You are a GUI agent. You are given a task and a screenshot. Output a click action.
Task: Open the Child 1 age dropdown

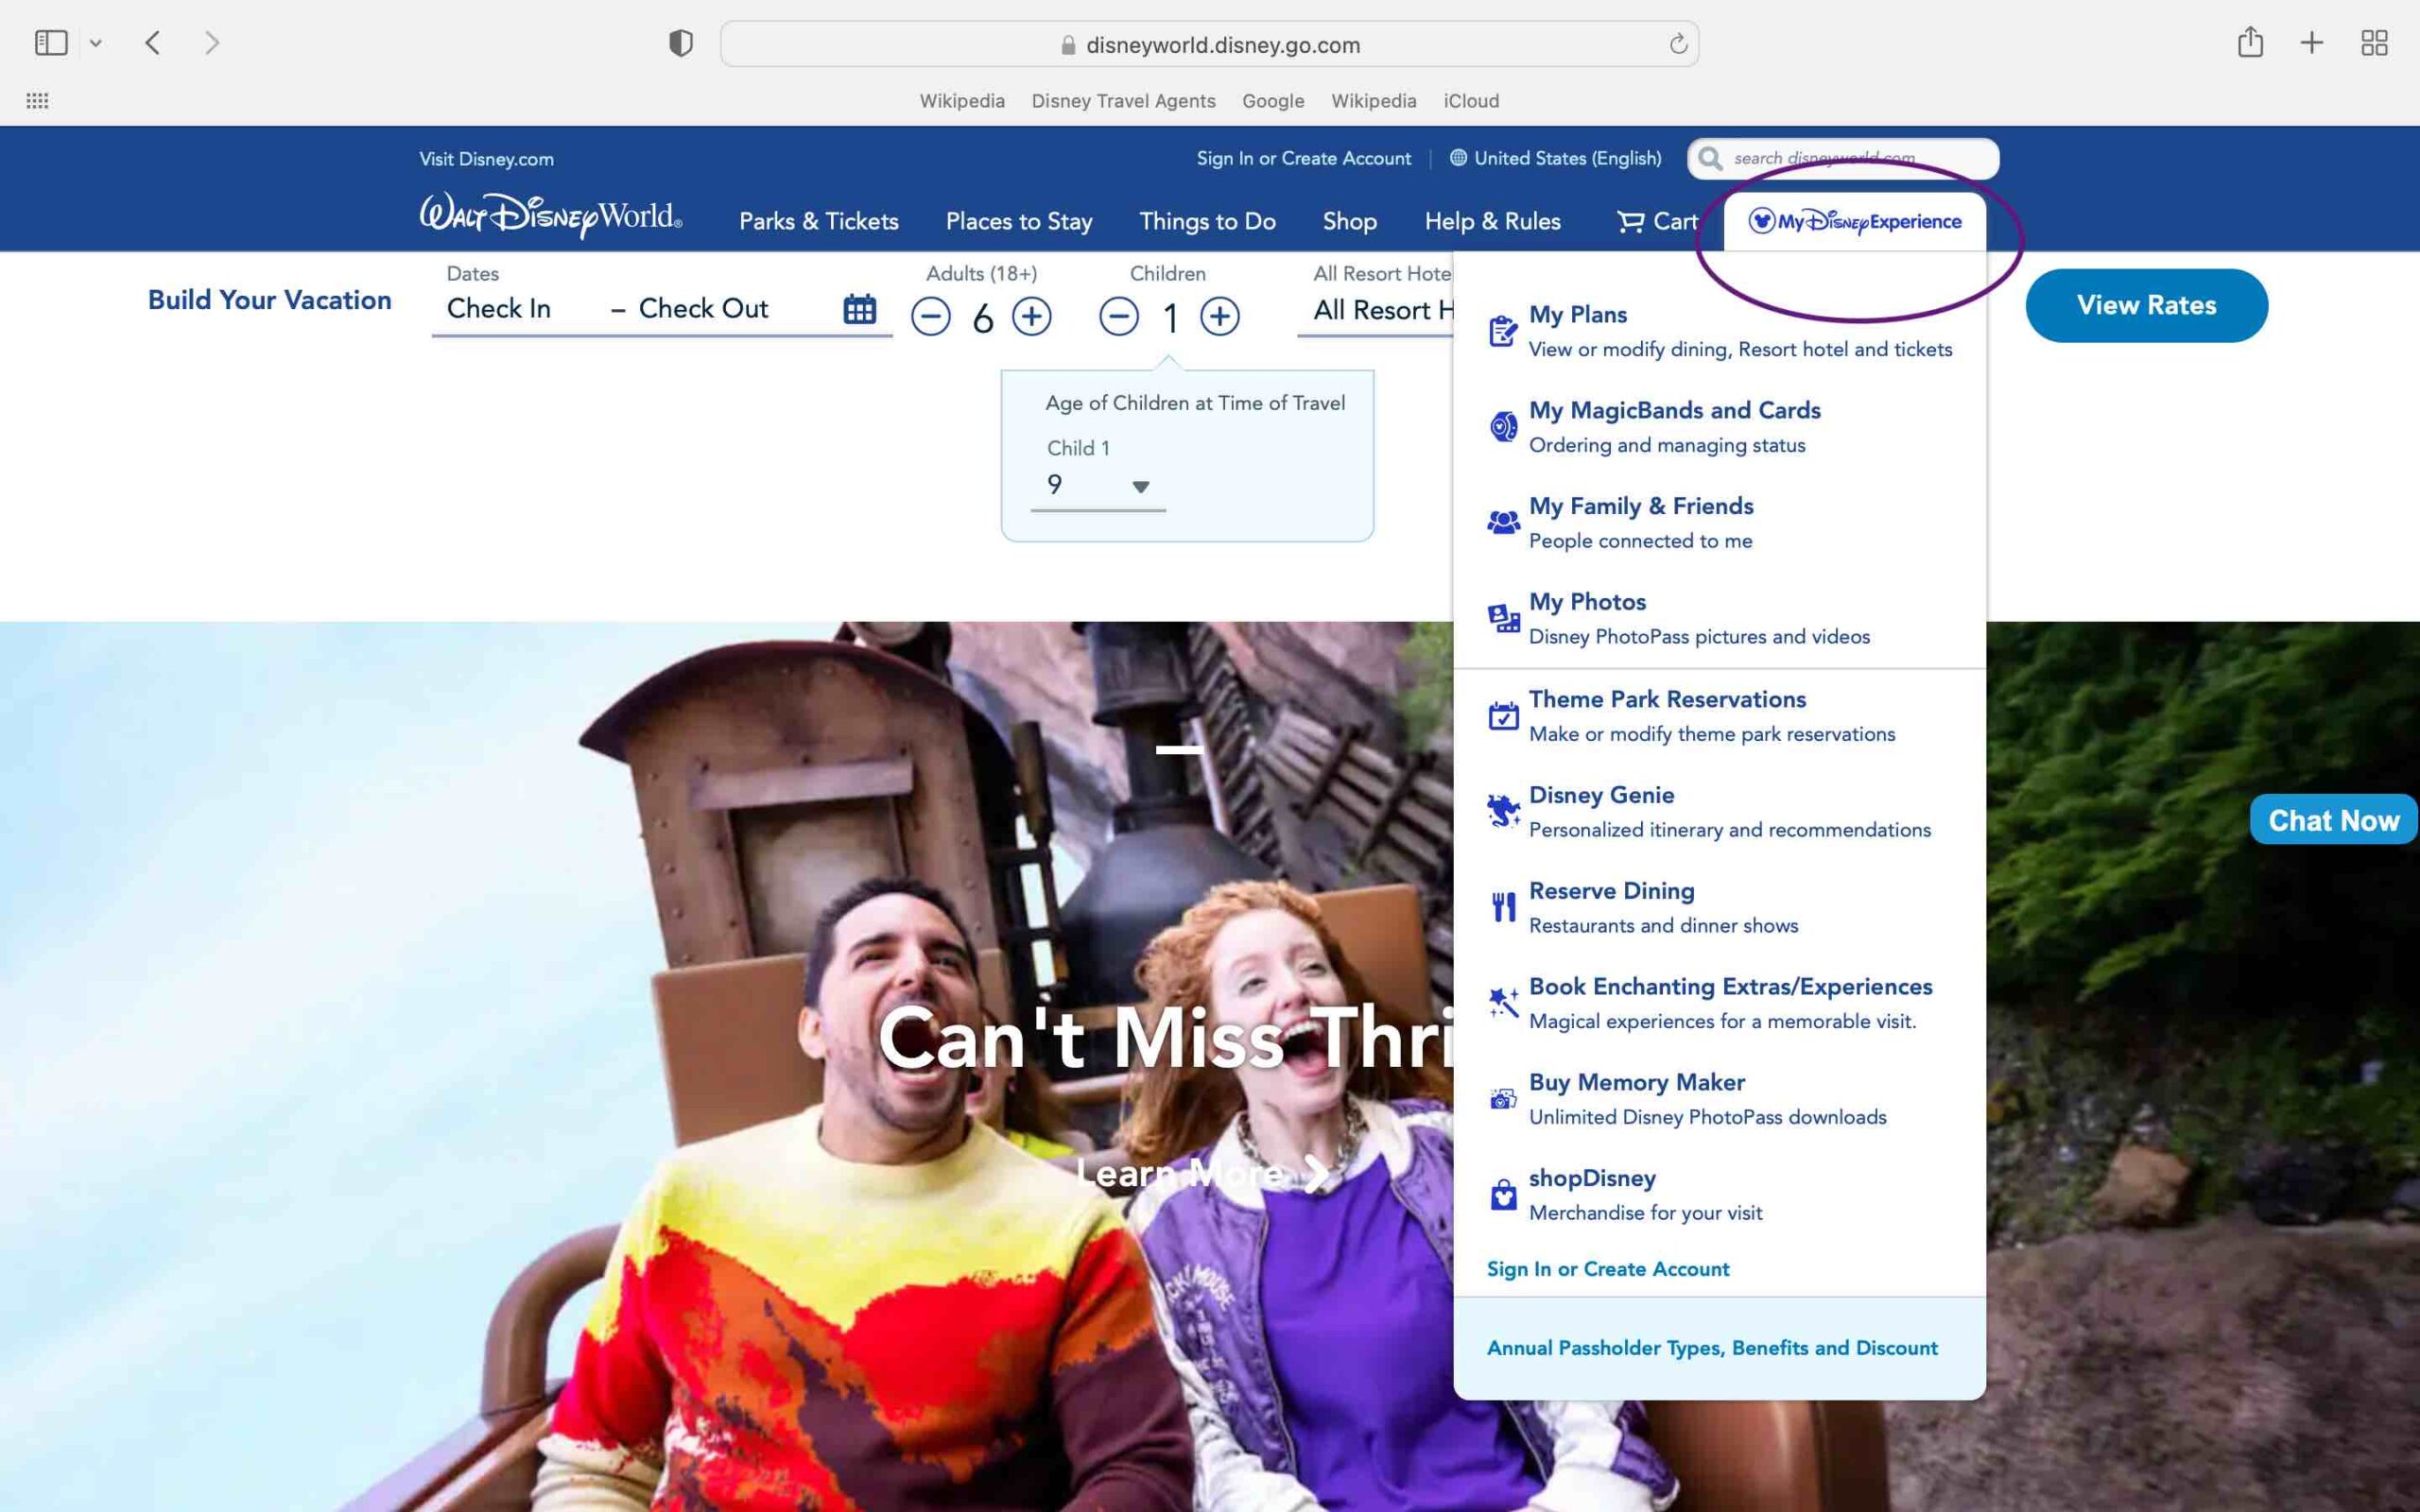coord(1098,485)
